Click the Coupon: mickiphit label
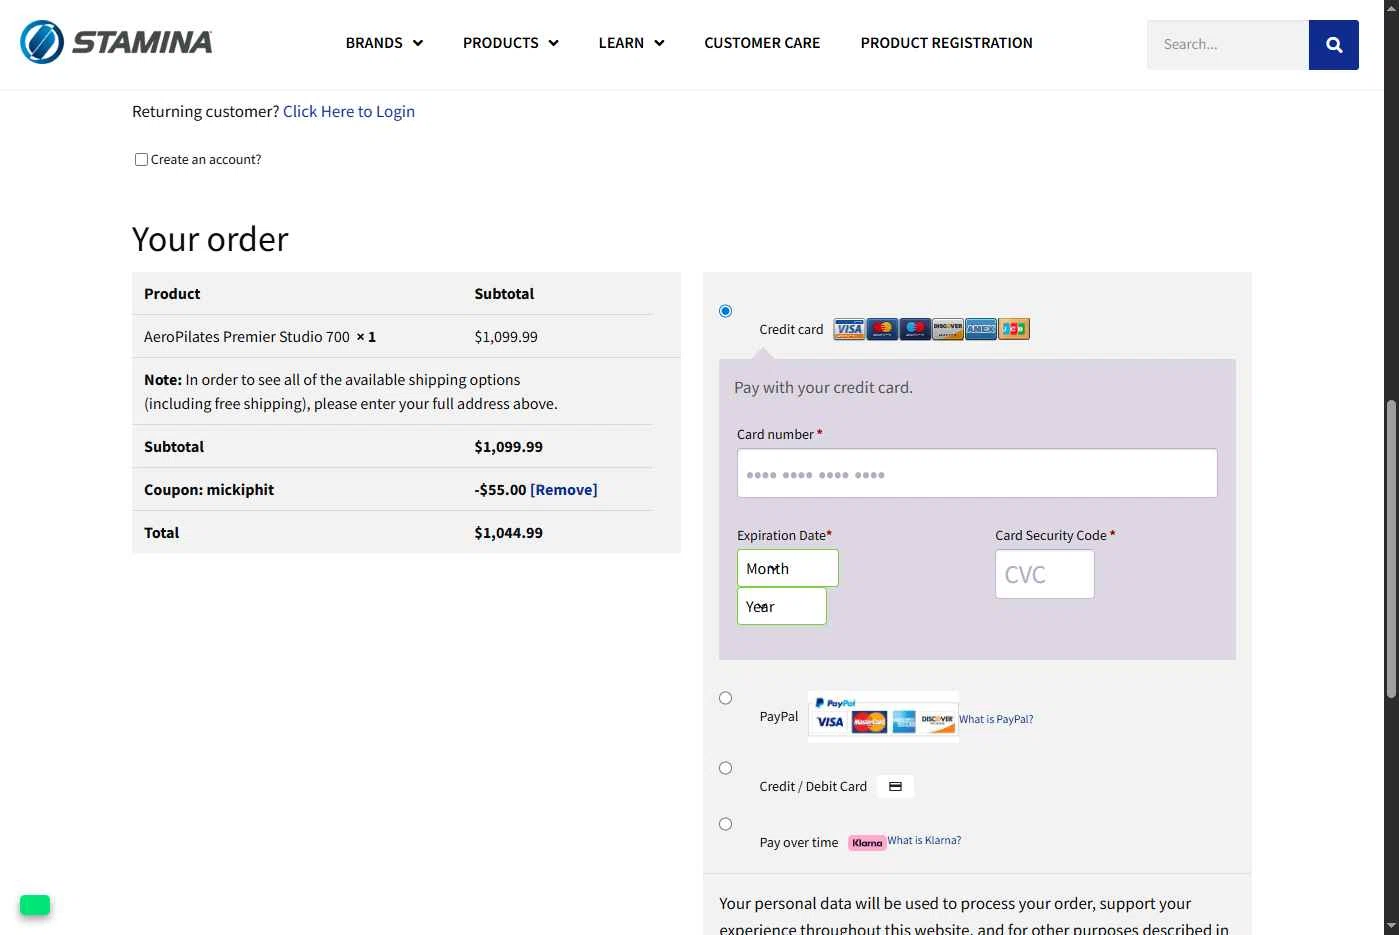Image resolution: width=1399 pixels, height=935 pixels. [209, 490]
